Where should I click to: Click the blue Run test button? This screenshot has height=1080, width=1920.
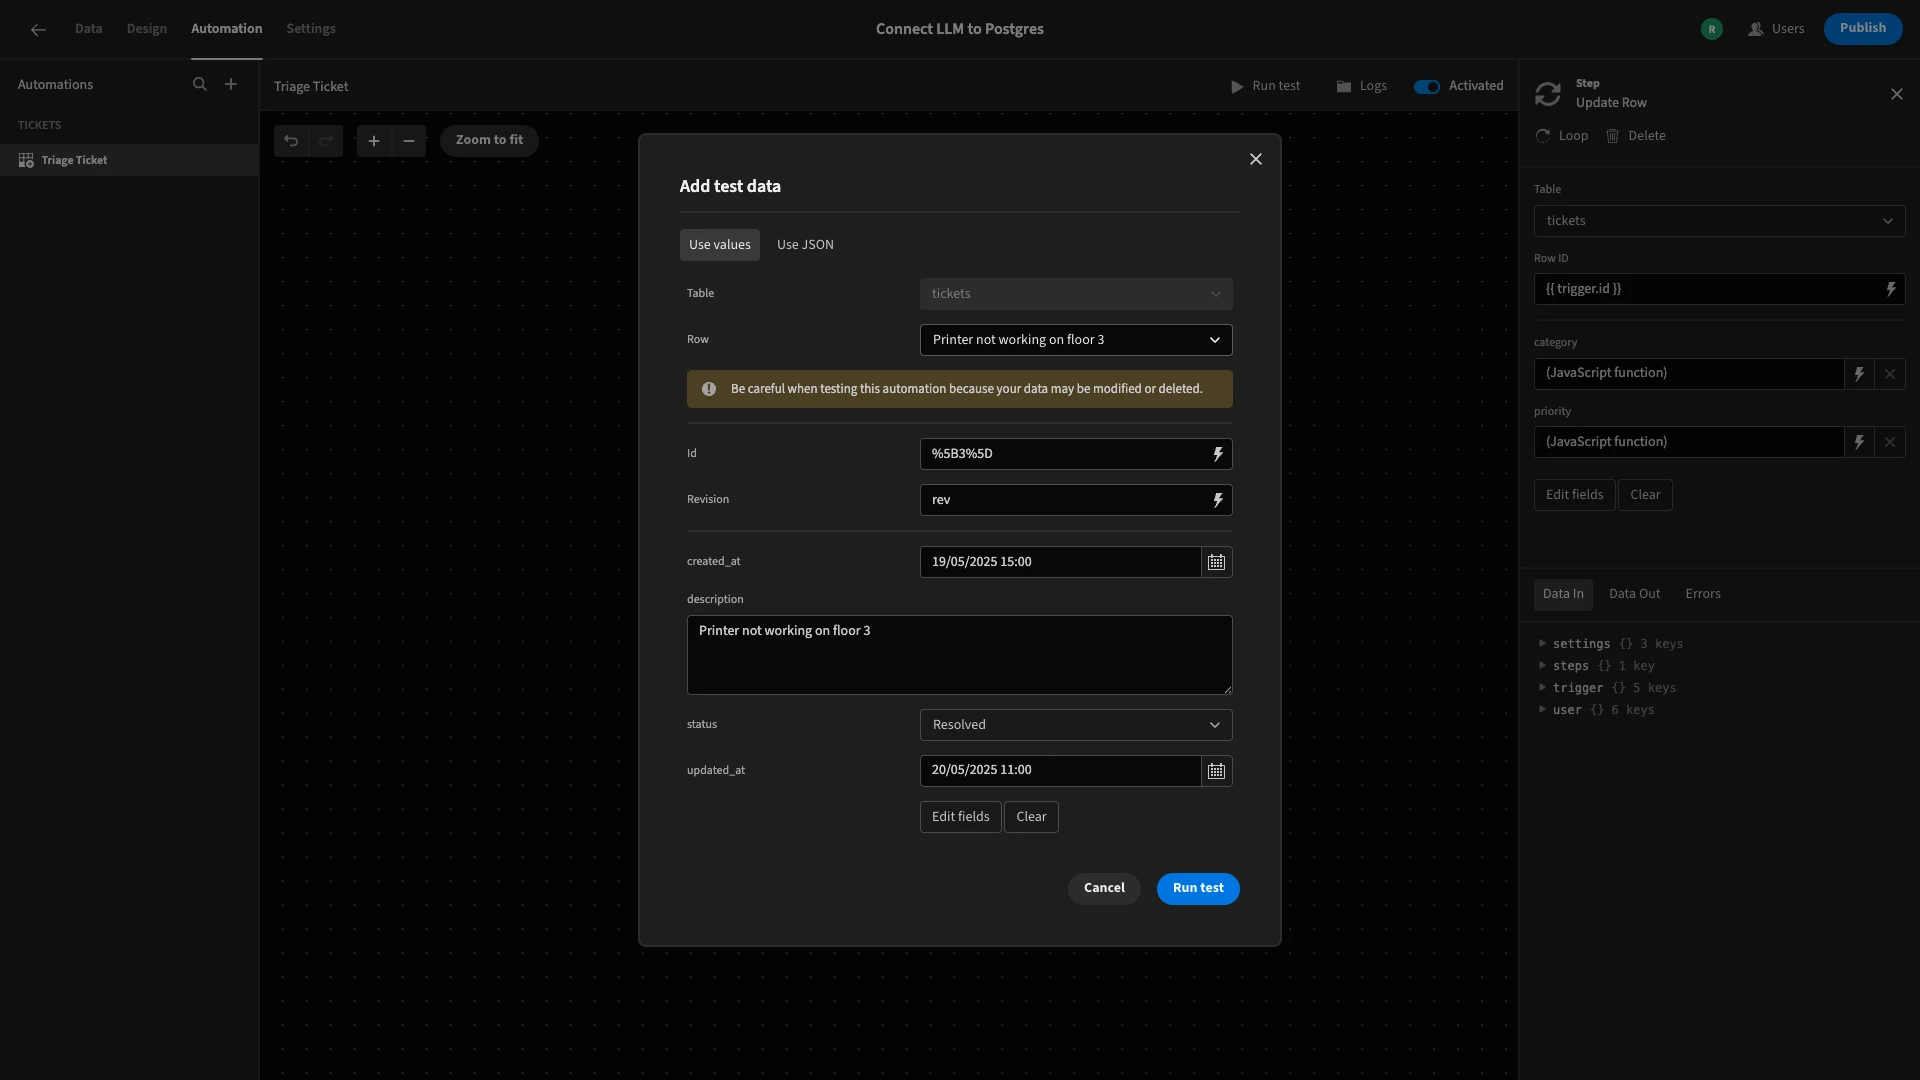pos(1198,889)
